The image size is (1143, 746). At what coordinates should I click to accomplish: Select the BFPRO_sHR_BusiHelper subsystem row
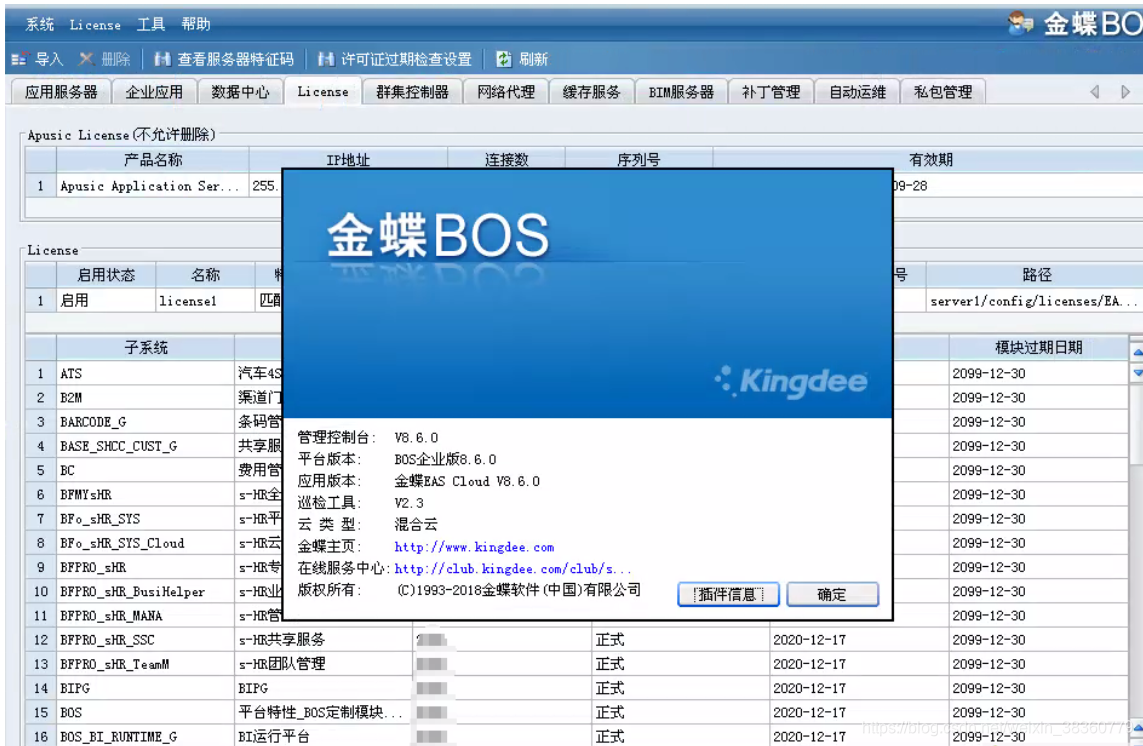tap(145, 591)
